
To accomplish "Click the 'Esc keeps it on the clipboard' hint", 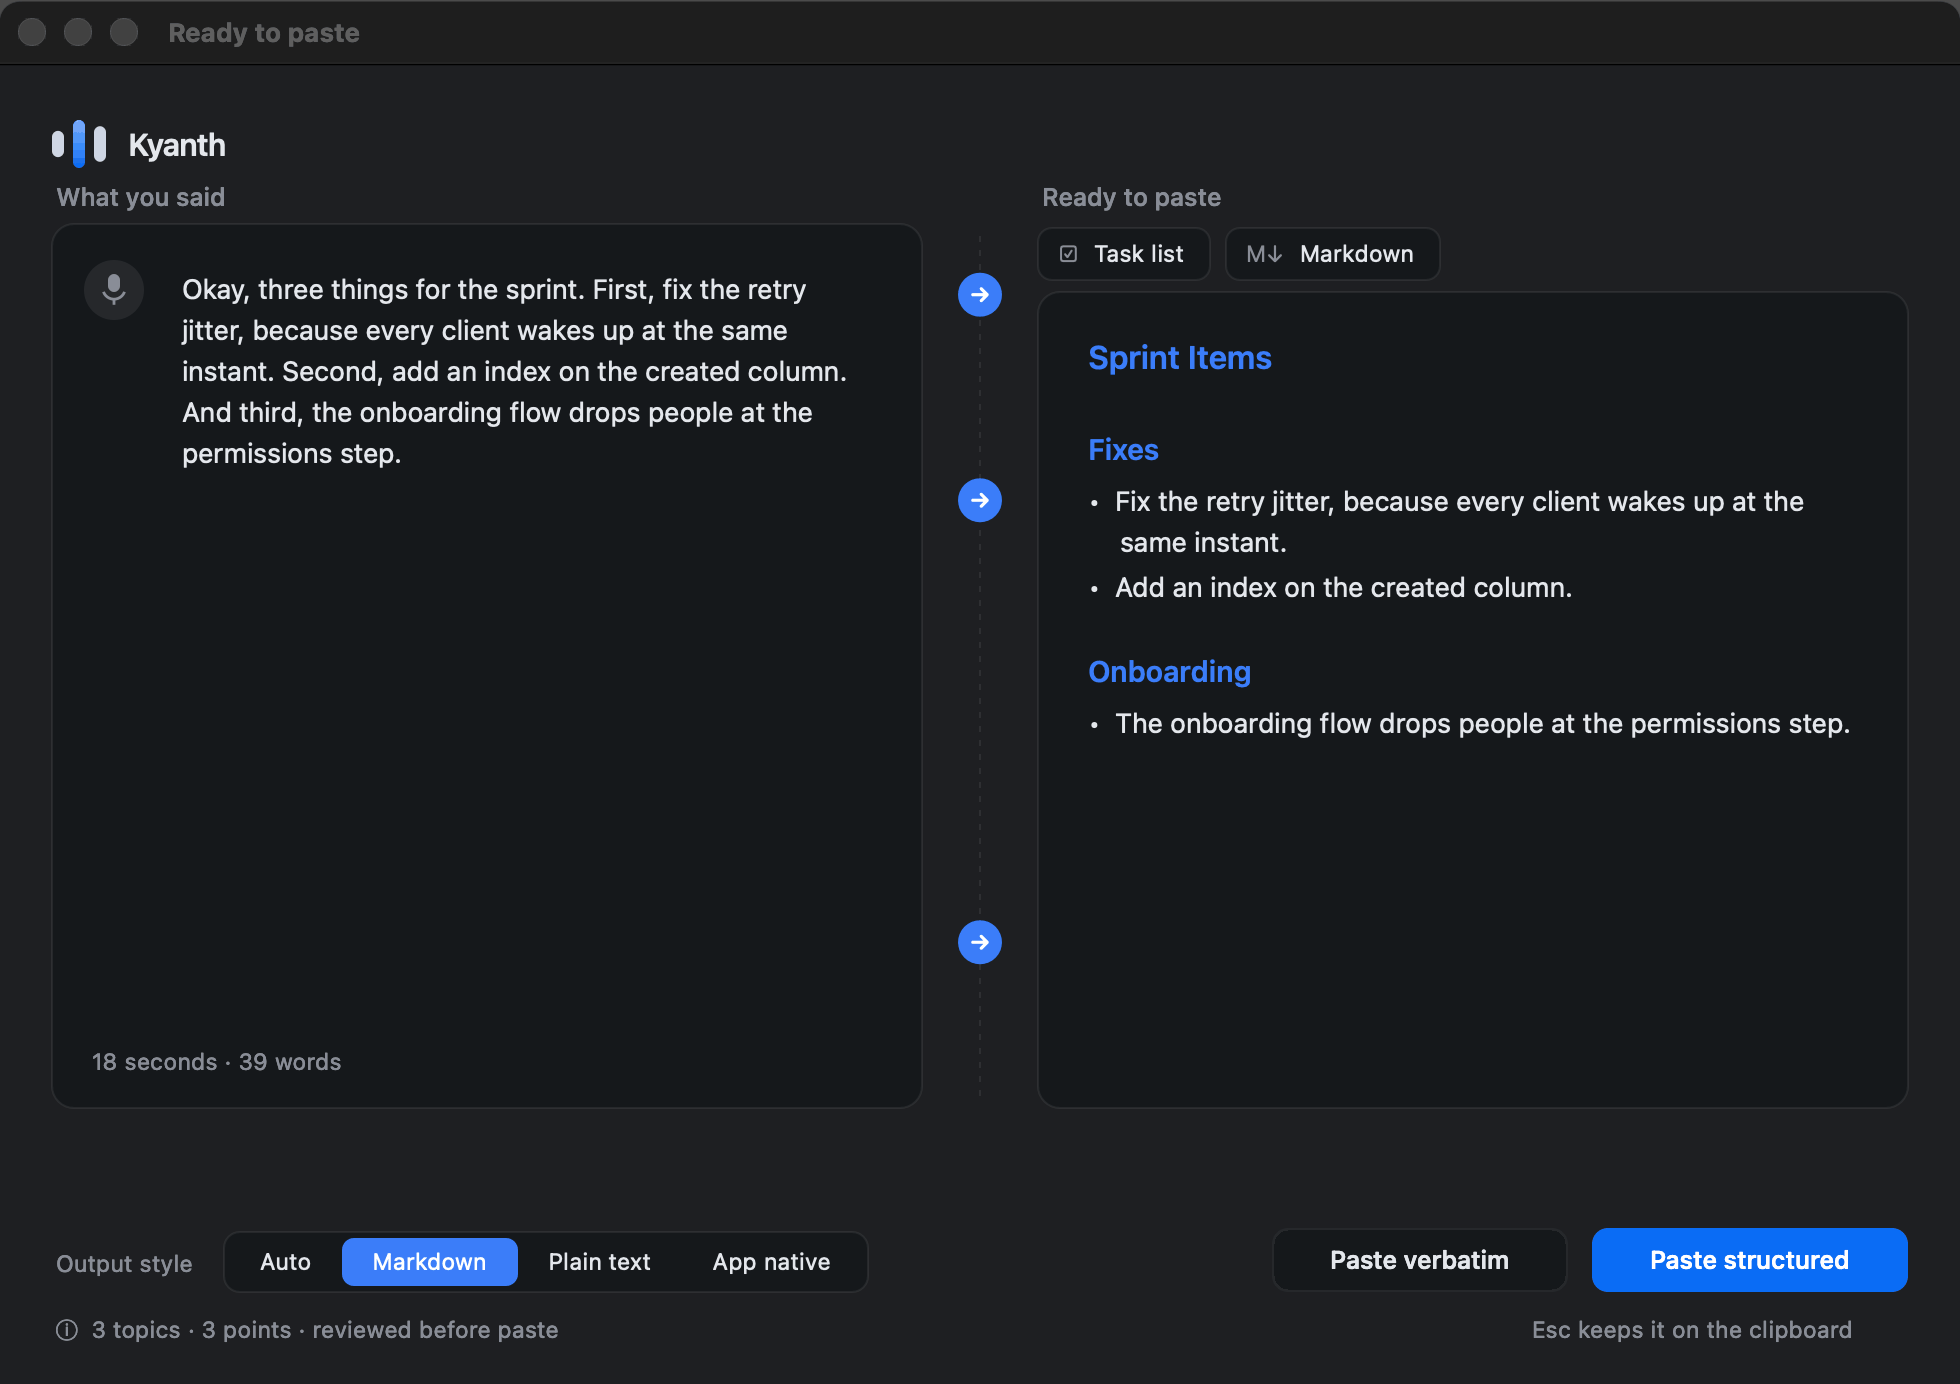I will 1692,1330.
